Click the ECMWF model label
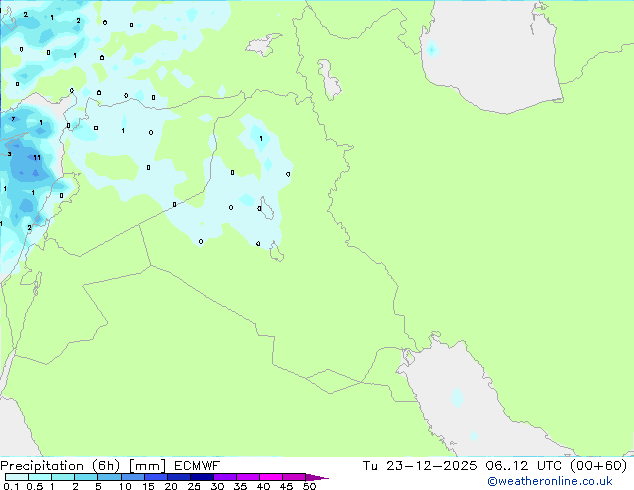Viewport: 634px width, 490px height. click(197, 466)
